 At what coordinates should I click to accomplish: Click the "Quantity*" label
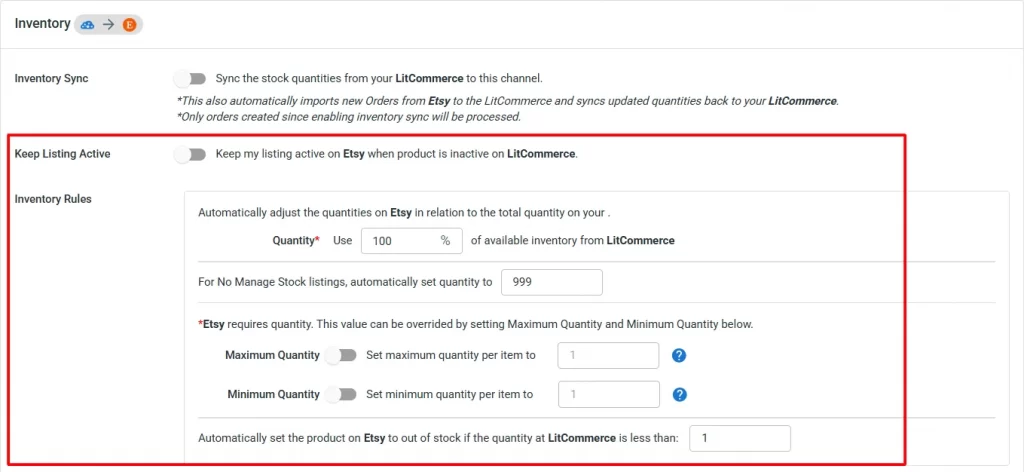296,241
